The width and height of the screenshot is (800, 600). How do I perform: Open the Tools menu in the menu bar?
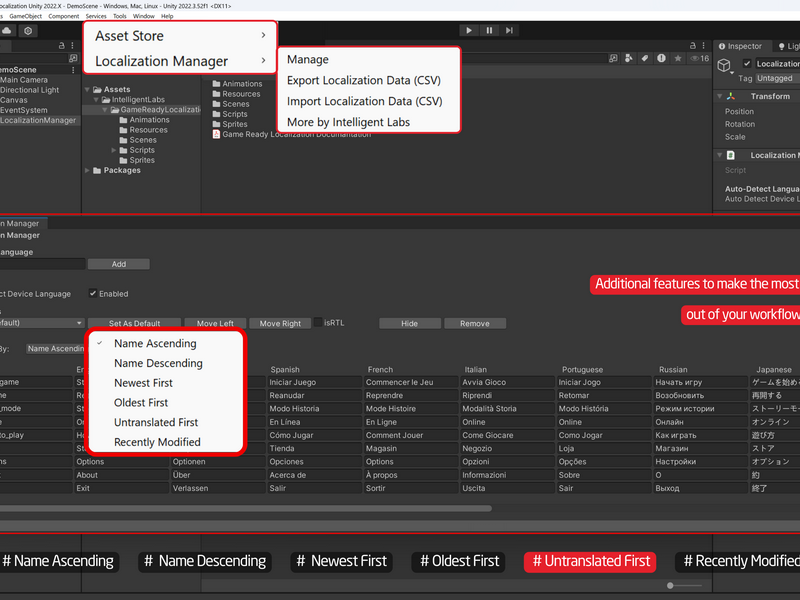point(120,16)
